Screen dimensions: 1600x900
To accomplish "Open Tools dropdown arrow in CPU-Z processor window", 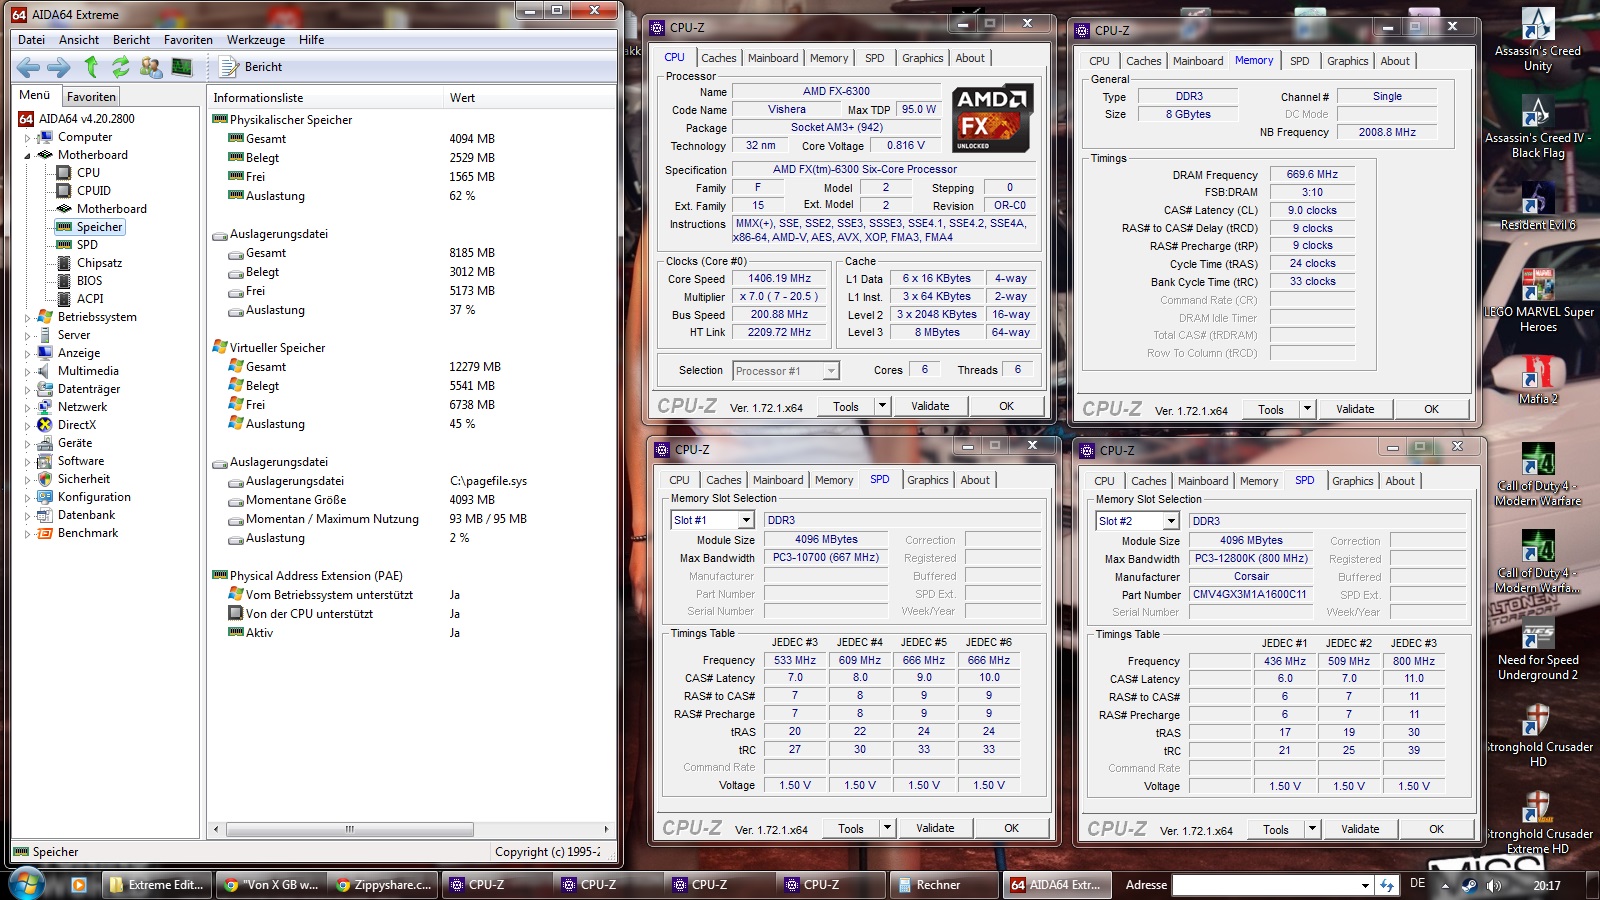I will tap(882, 406).
